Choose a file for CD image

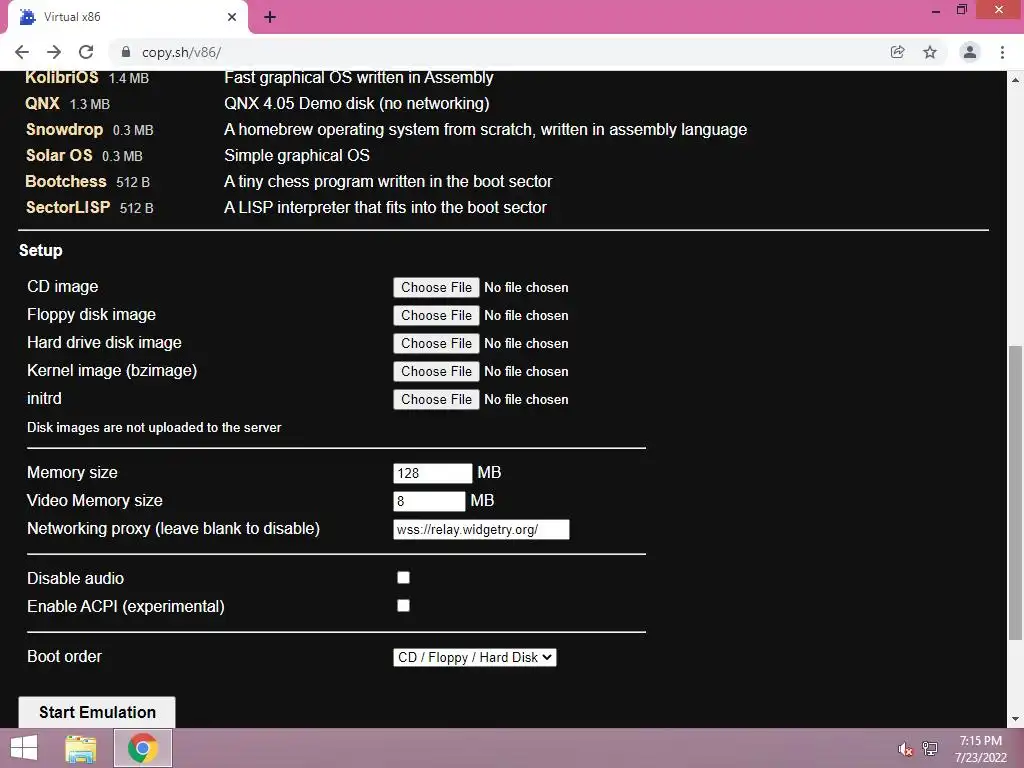coord(436,287)
